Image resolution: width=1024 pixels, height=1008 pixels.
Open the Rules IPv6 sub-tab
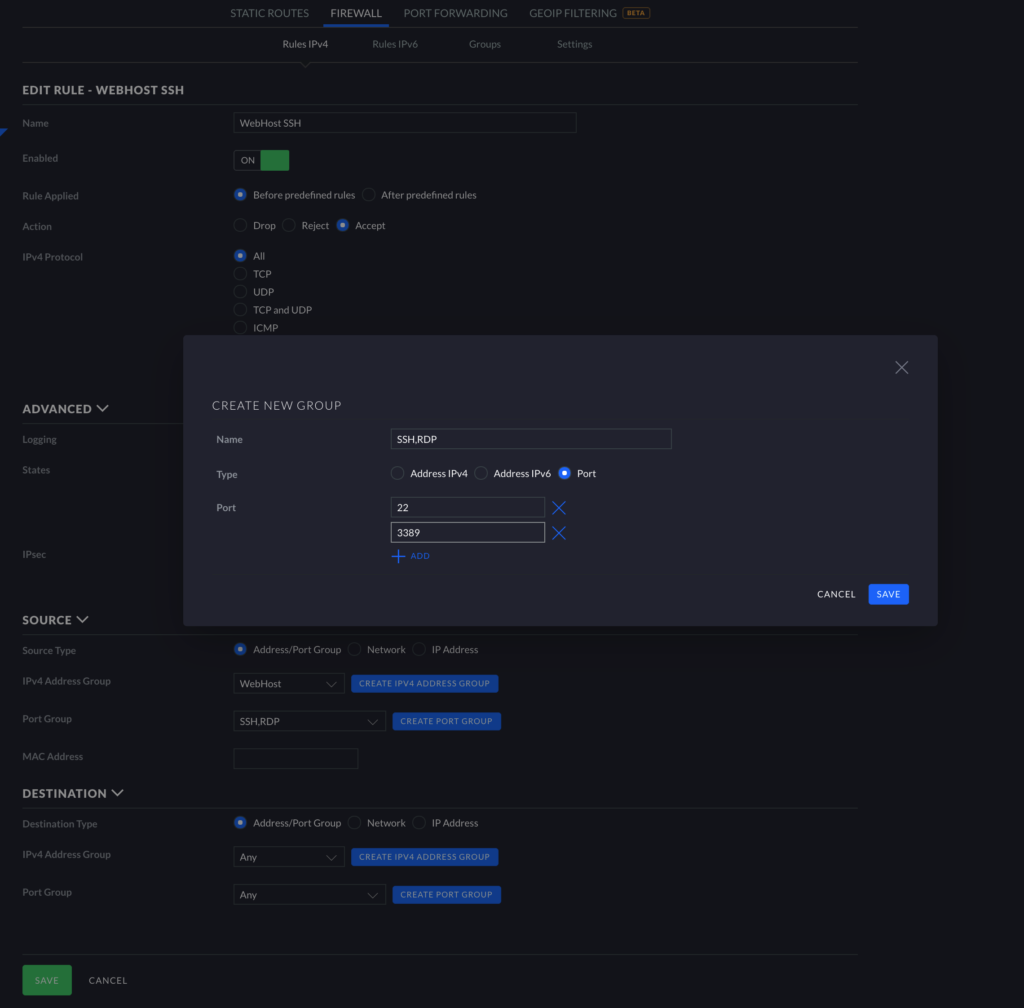[x=395, y=44]
